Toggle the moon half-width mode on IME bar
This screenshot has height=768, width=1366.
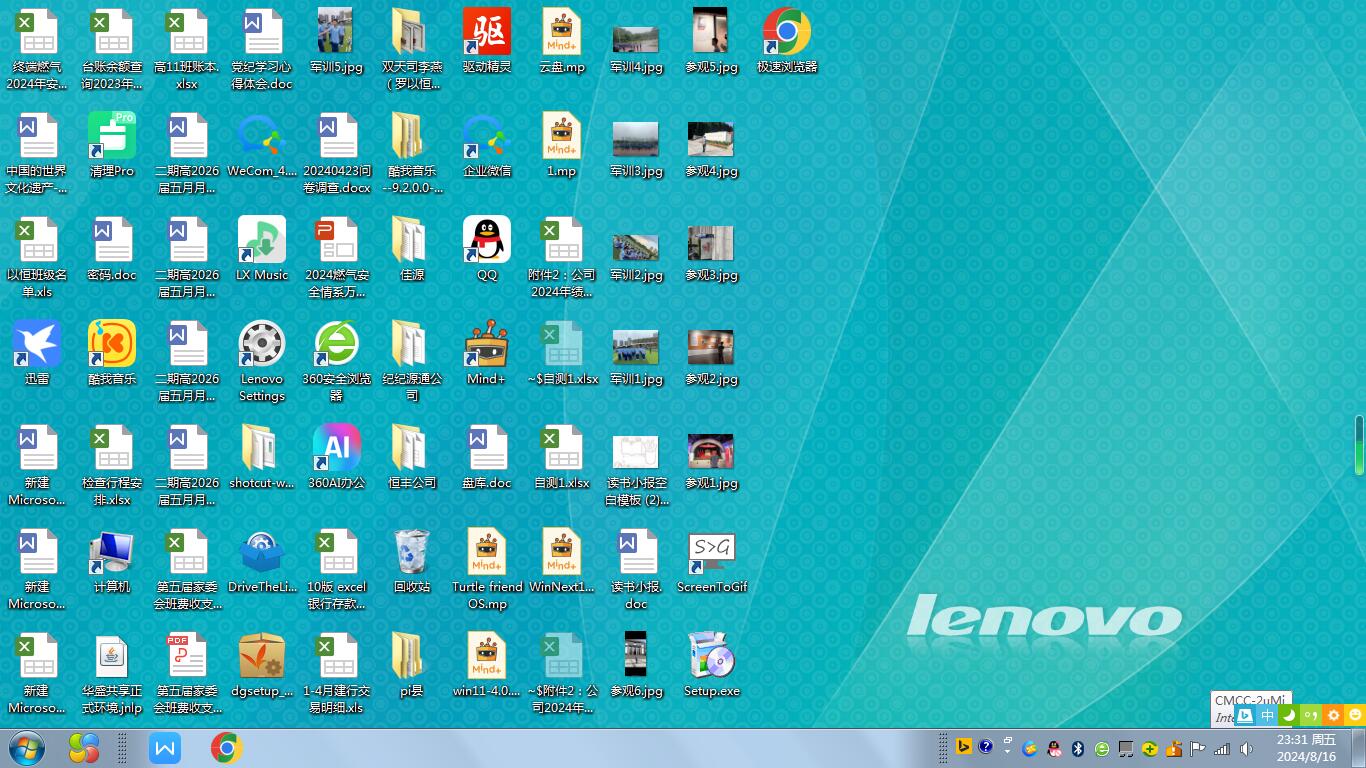tap(1289, 715)
